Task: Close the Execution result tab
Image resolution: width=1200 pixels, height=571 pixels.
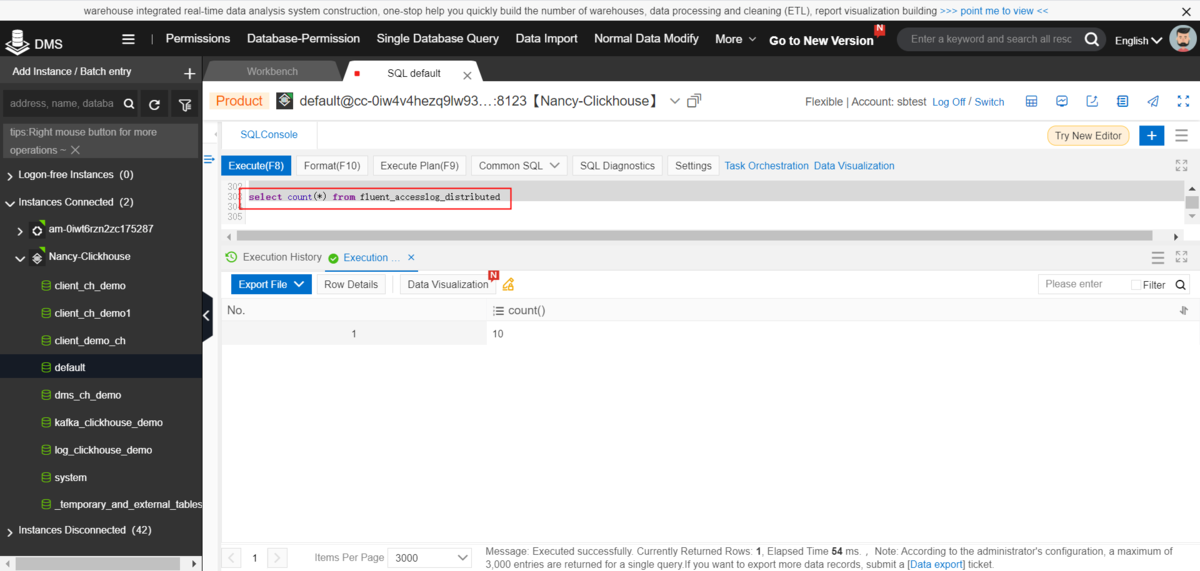Action: coord(411,257)
